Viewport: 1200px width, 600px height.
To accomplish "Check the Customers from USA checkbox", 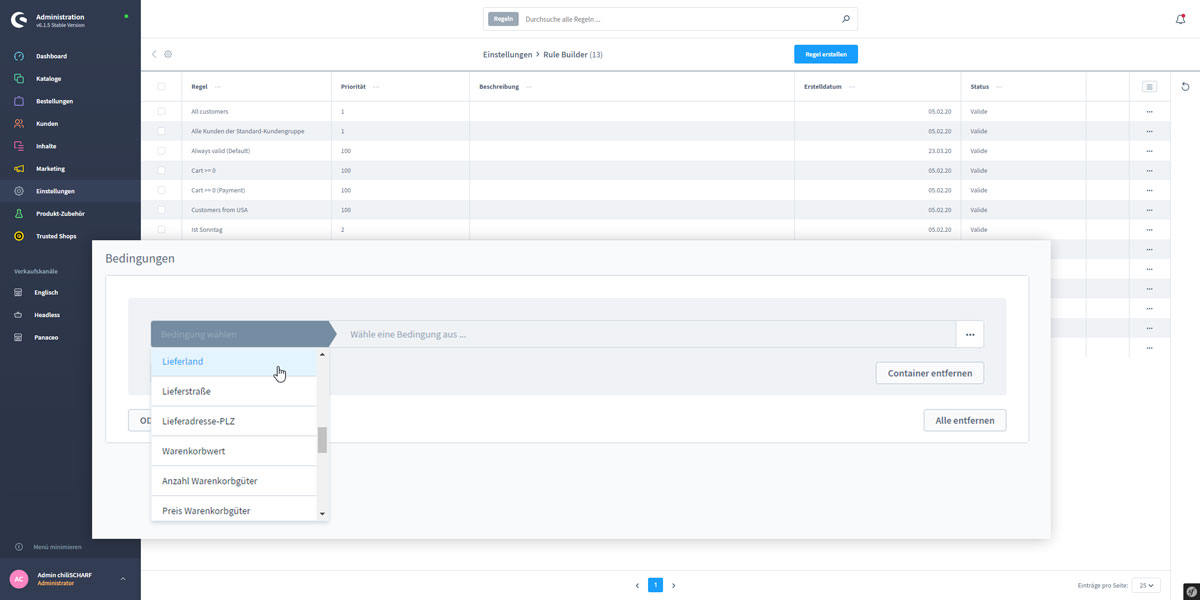I will (161, 210).
